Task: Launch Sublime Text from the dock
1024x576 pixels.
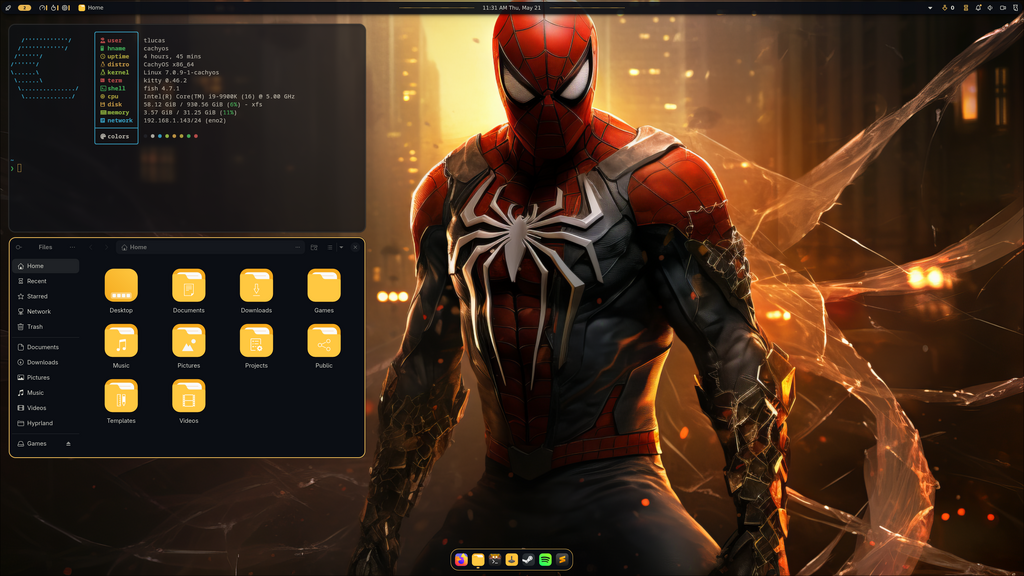Action: pos(562,560)
